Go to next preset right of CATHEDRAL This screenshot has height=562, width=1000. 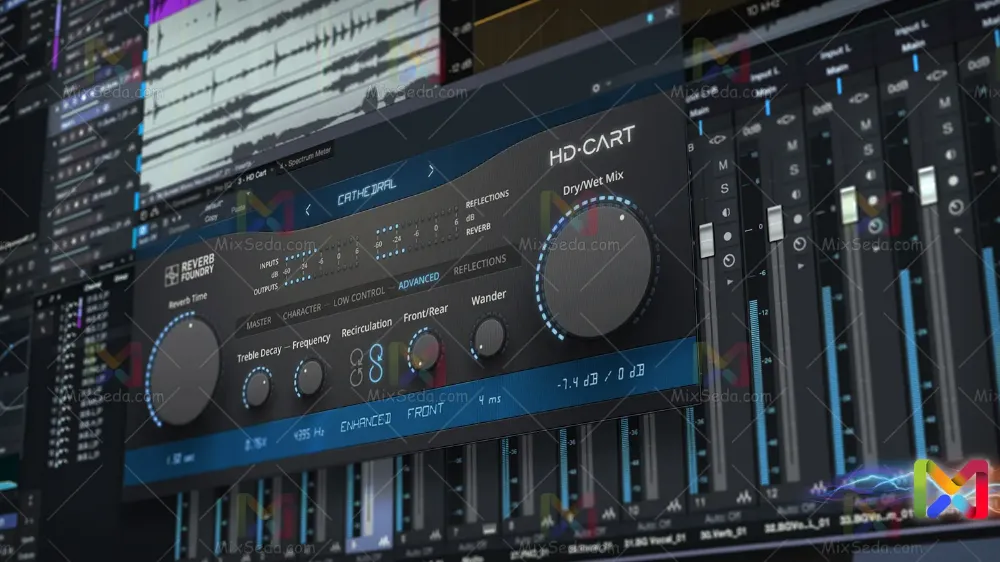pyautogui.click(x=431, y=171)
